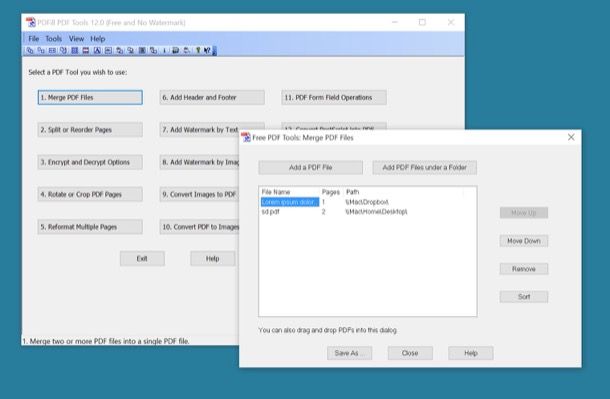This screenshot has width=610, height=399.
Task: Click the pages value 2 for sd.pdf
Action: [323, 212]
